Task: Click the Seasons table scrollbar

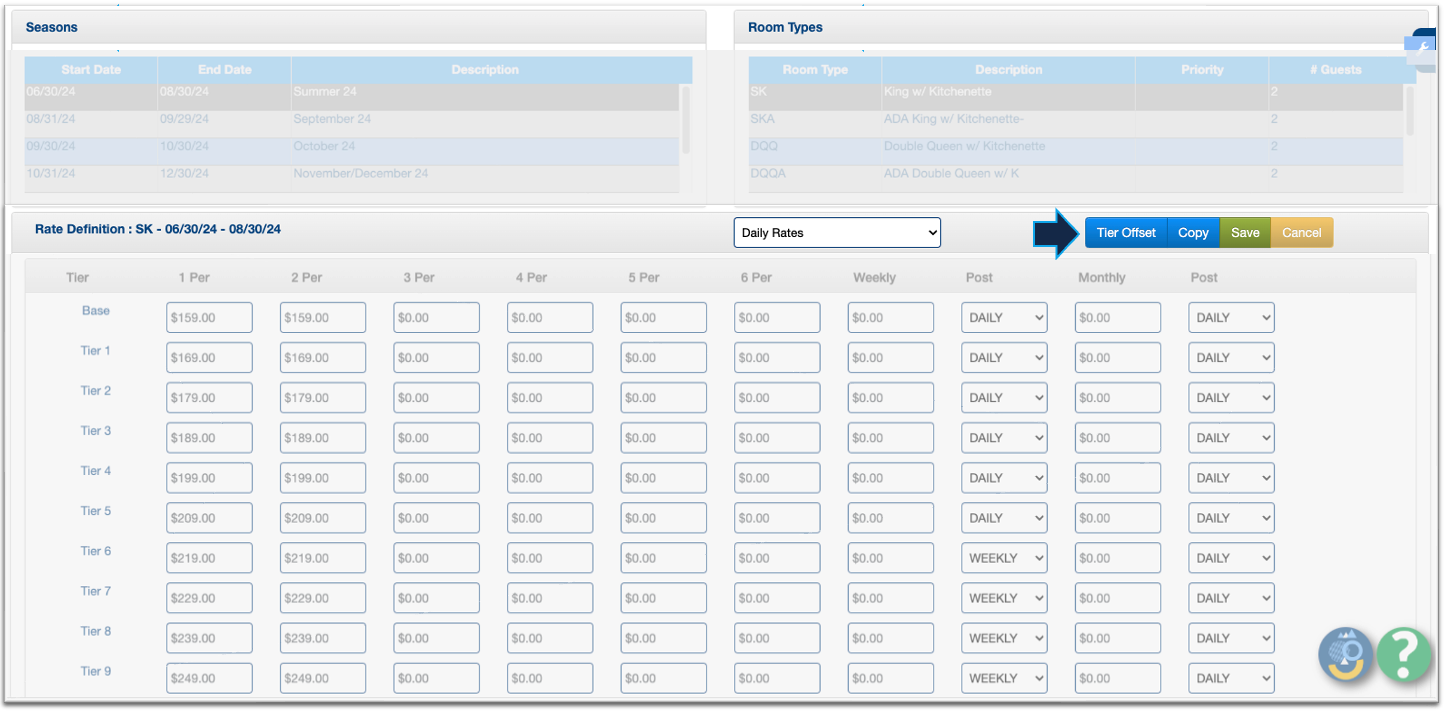Action: click(686, 118)
